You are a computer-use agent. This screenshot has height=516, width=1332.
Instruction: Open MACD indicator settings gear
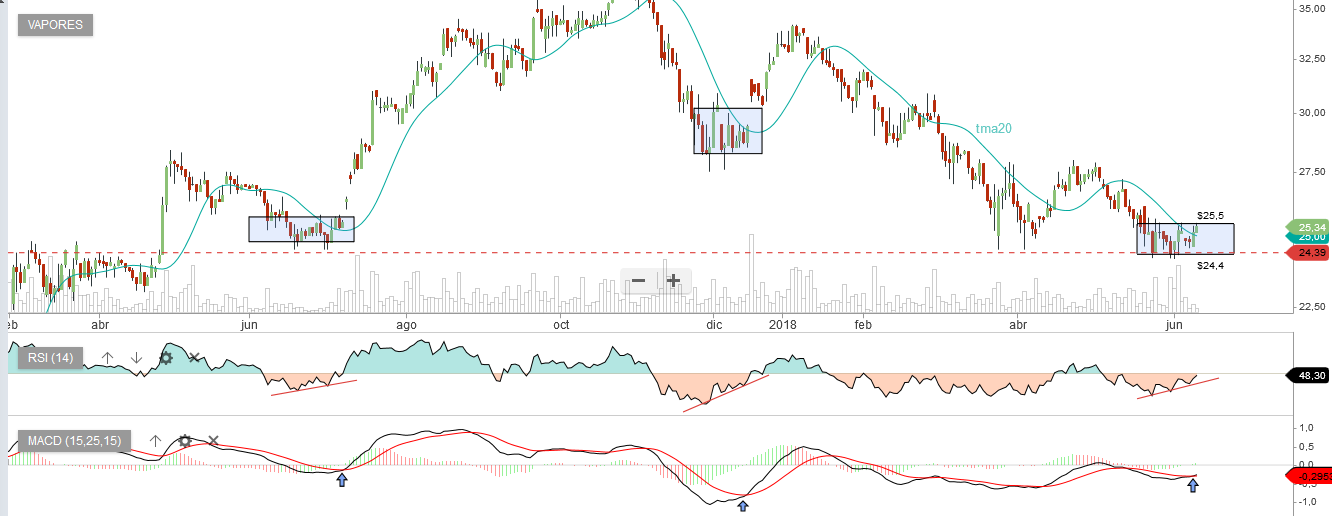(x=184, y=440)
